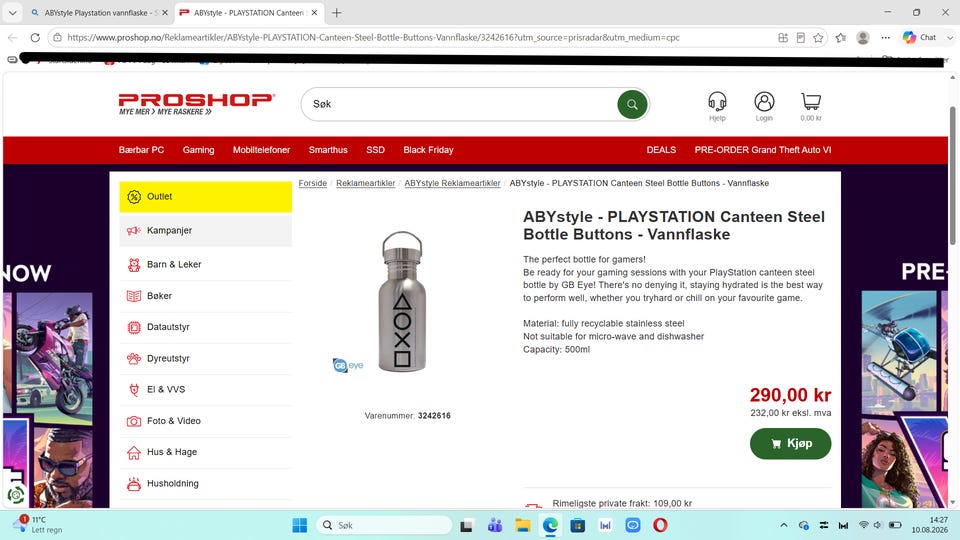The width and height of the screenshot is (960, 540).
Task: Open a new browser tab
Action: coord(337,12)
